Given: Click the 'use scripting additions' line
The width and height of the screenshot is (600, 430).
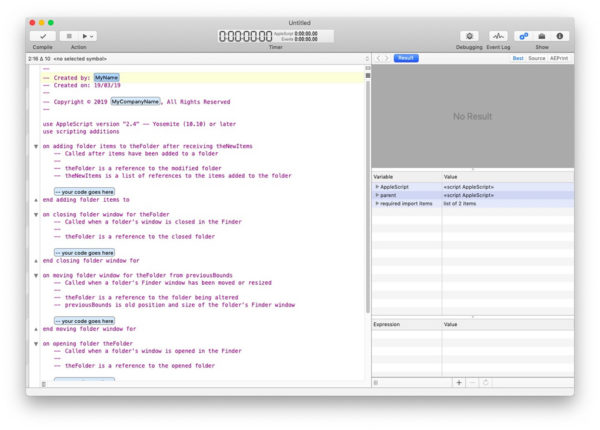Looking at the screenshot, I should (x=81, y=132).
